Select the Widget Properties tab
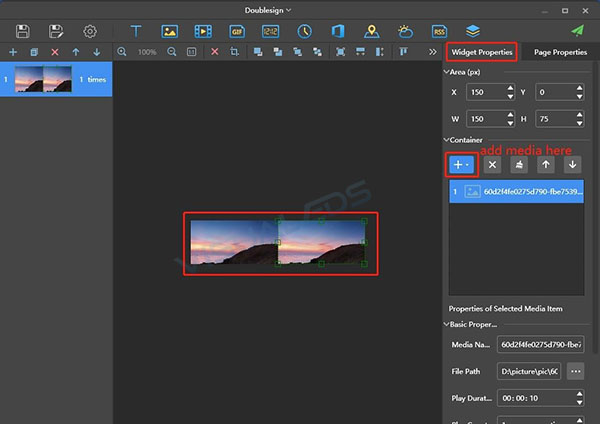This screenshot has height=424, width=600. [480, 52]
